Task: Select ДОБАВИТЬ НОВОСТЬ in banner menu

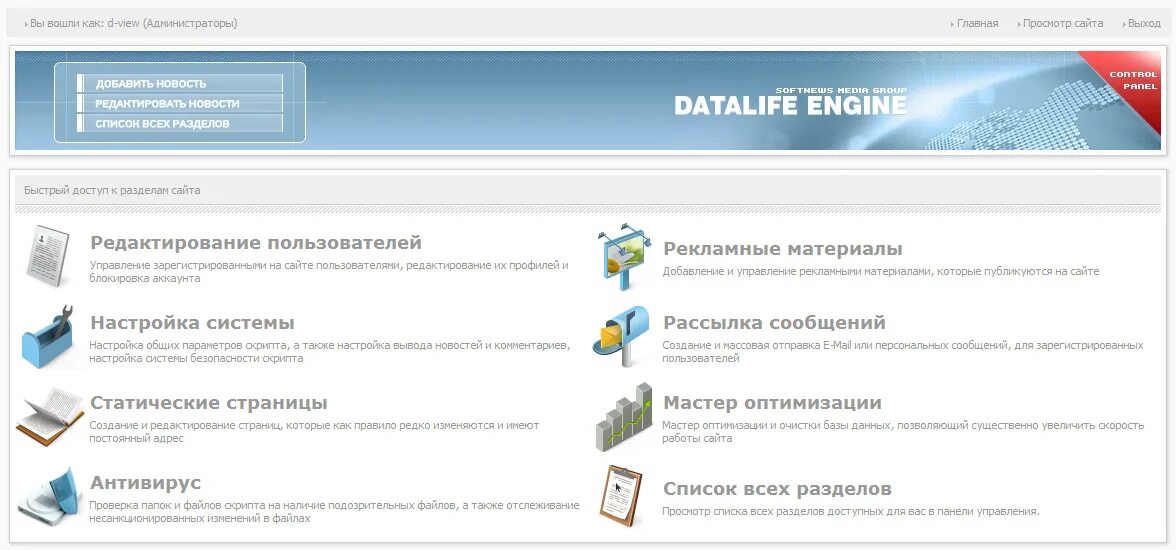Action: click(180, 83)
